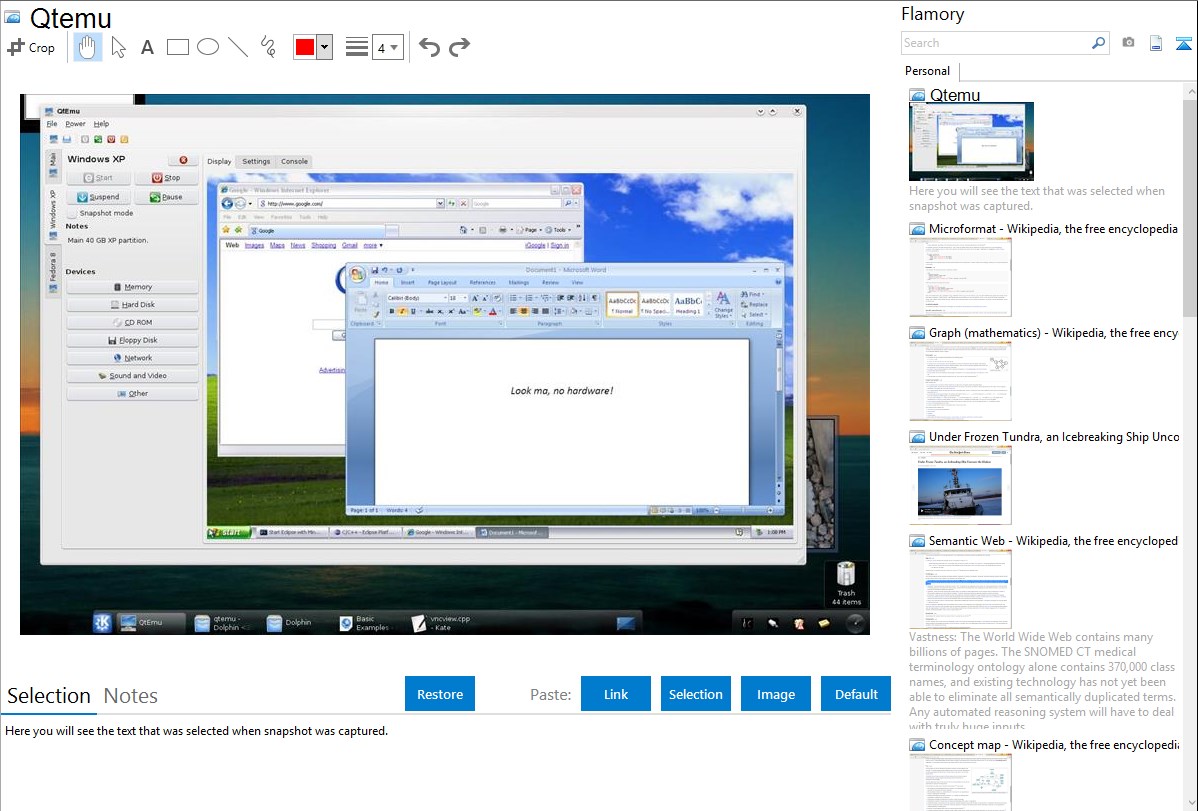Expand the Floppy Disk device section
1198x811 pixels.
coord(132,340)
